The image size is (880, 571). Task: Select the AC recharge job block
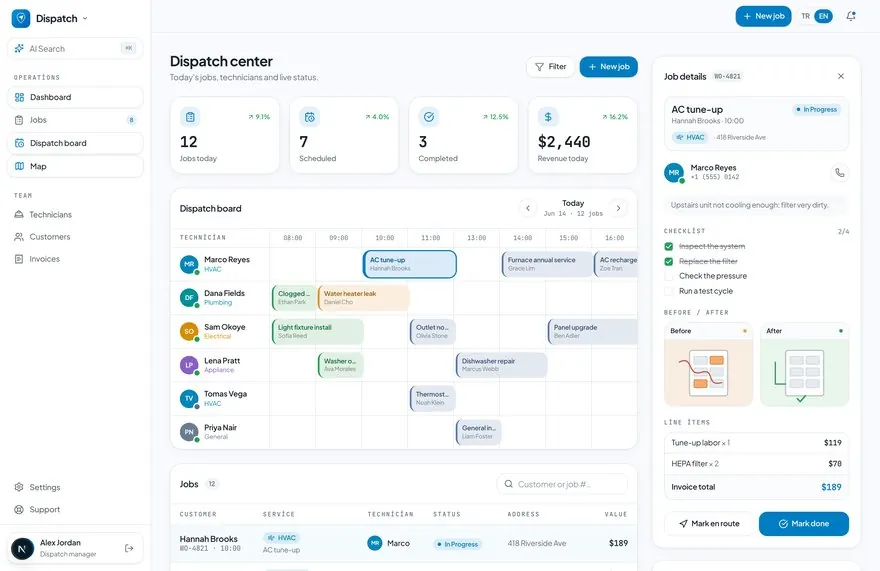coord(616,264)
